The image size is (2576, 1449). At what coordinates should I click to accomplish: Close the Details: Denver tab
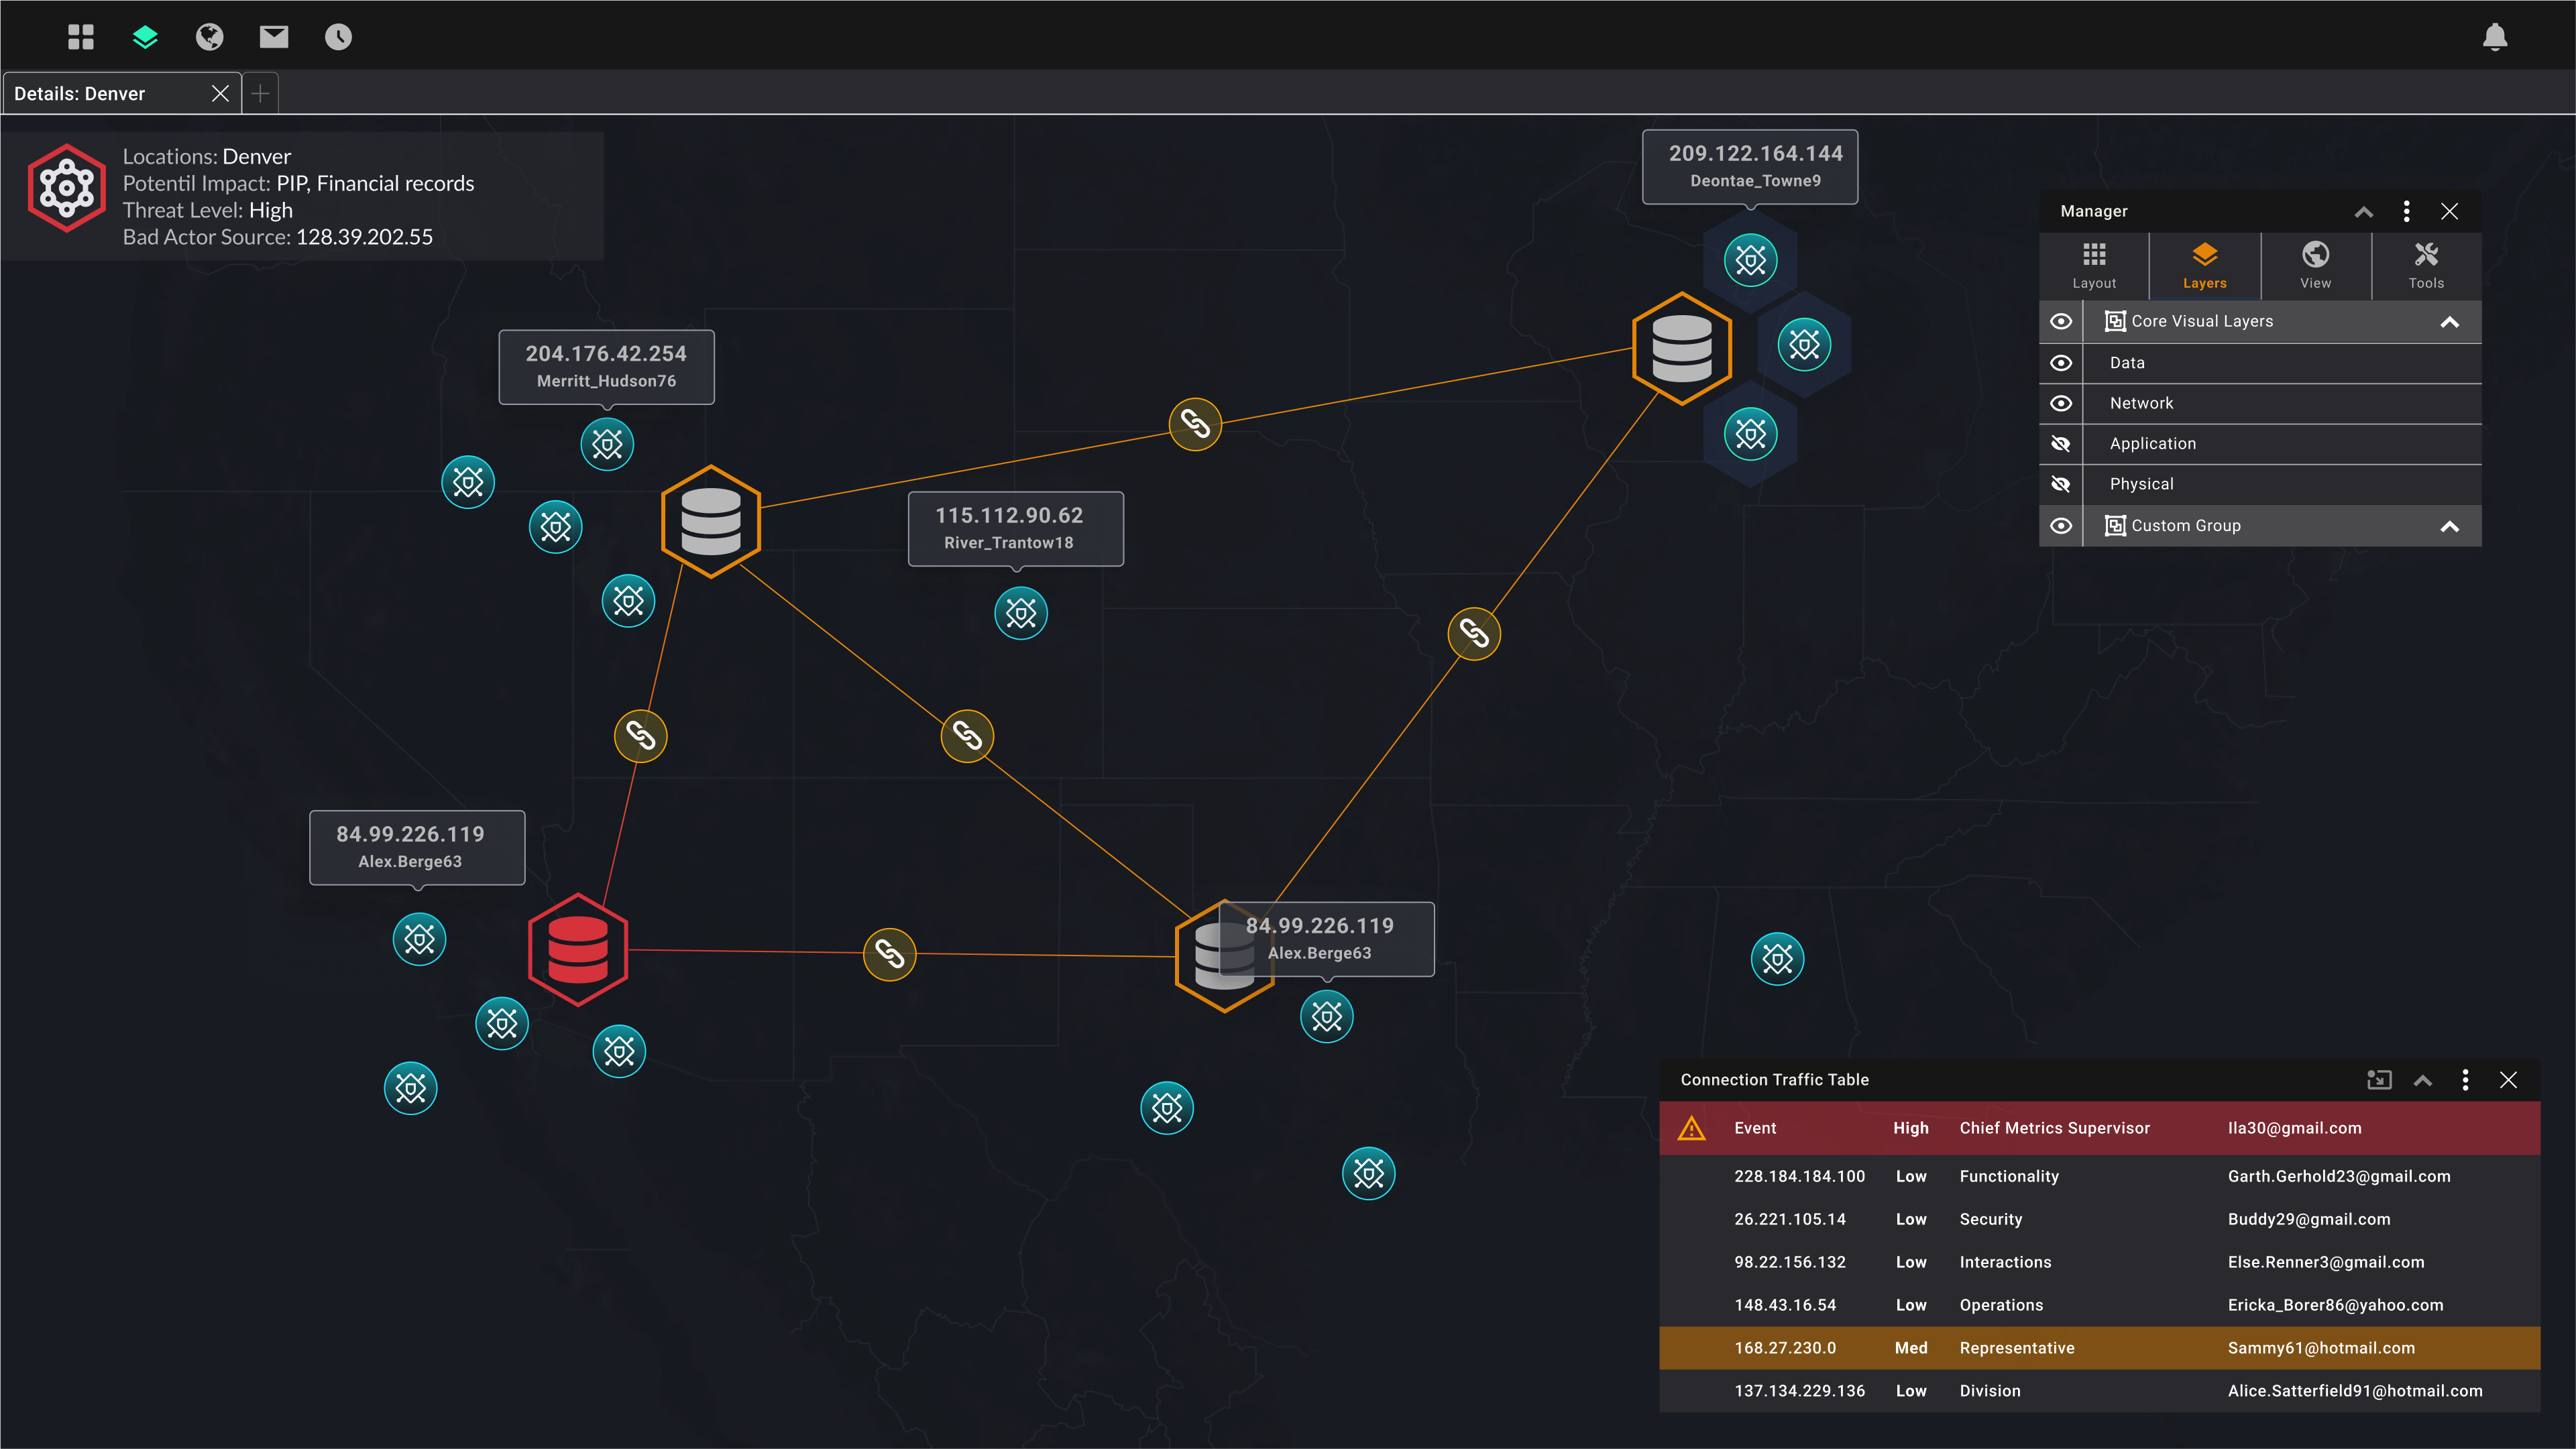[x=220, y=93]
